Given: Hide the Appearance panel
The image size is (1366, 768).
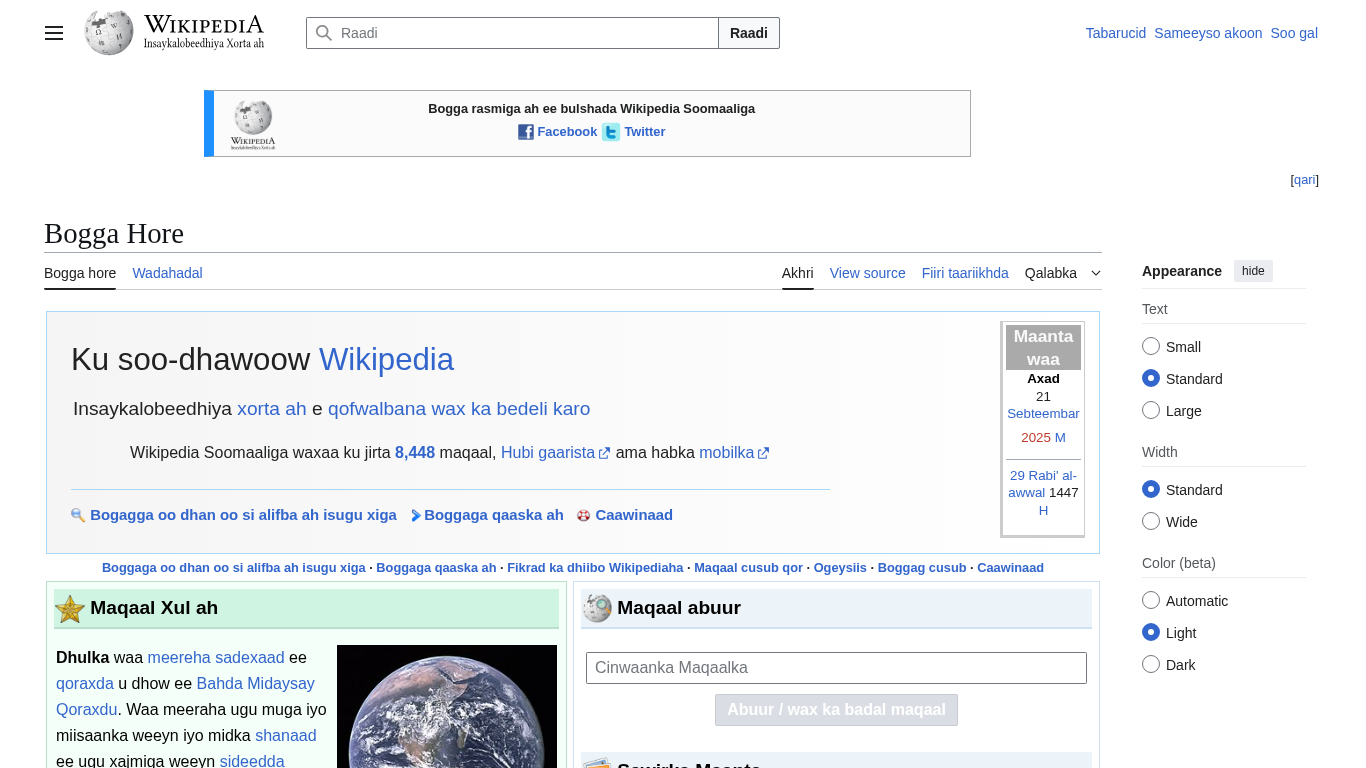Looking at the screenshot, I should [1253, 271].
